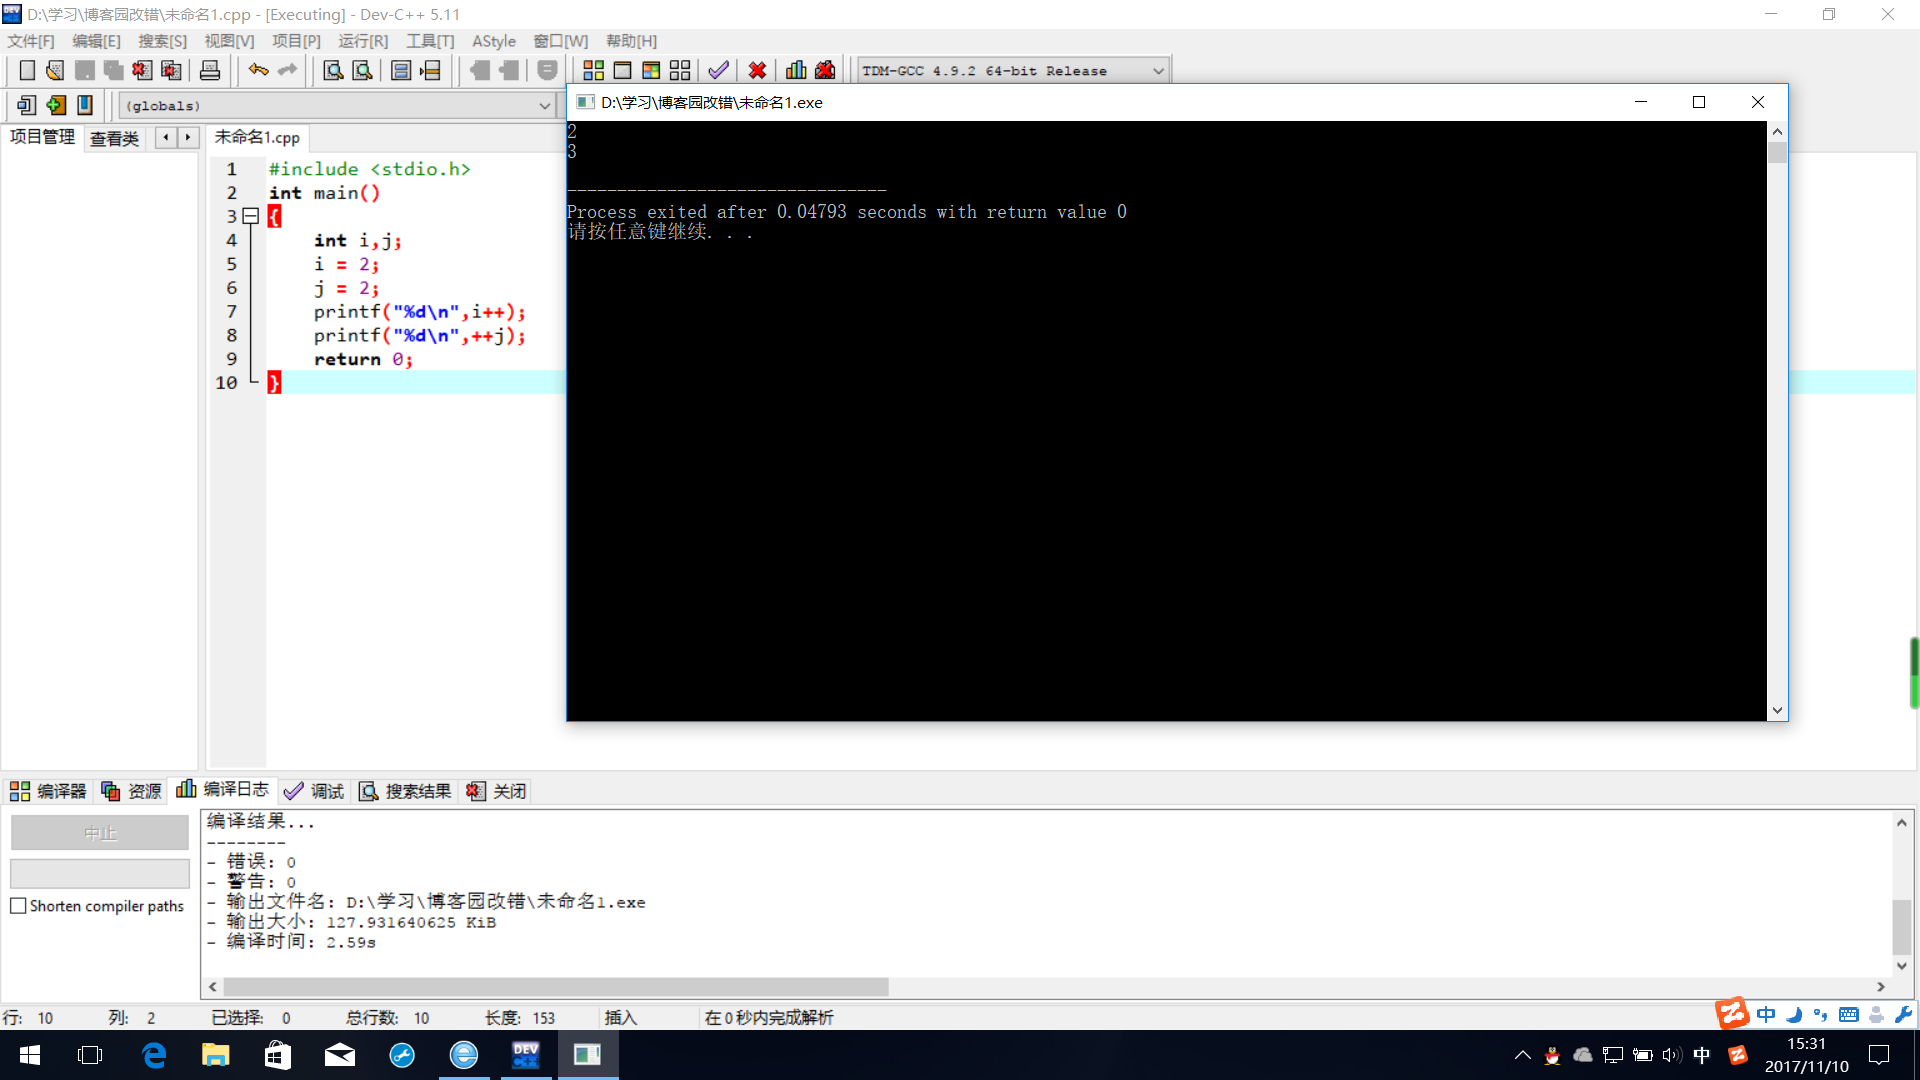This screenshot has width=1920, height=1080.
Task: Click the Debug checkmark icon
Action: tap(718, 70)
